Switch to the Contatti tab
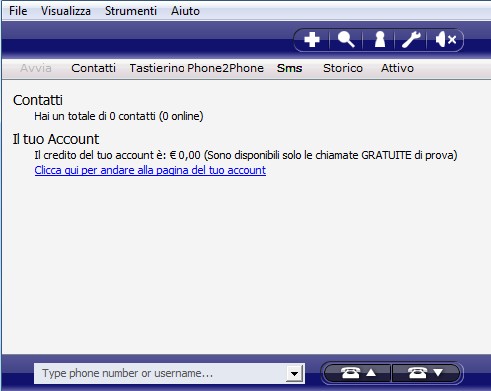 coord(93,68)
